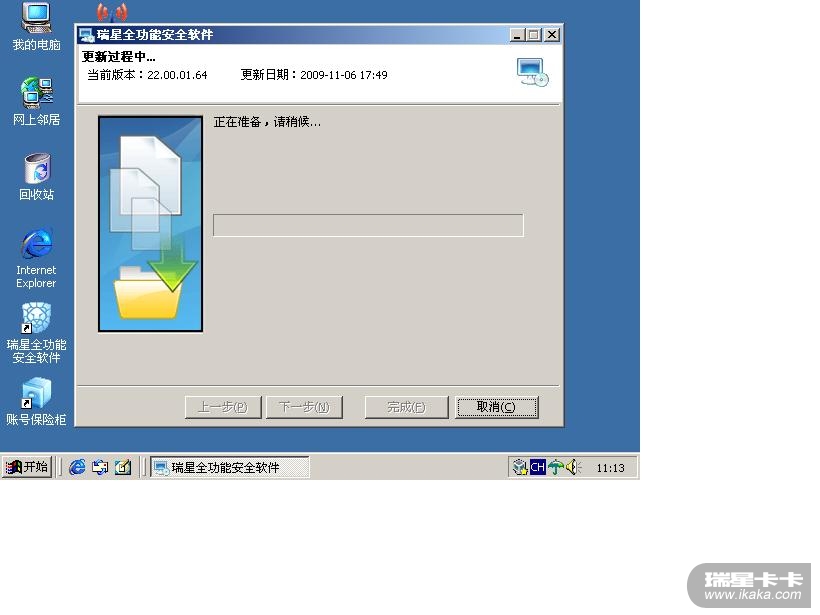Click the 上一步(P) back button
Screen dimensions: 820x615
tap(223, 407)
